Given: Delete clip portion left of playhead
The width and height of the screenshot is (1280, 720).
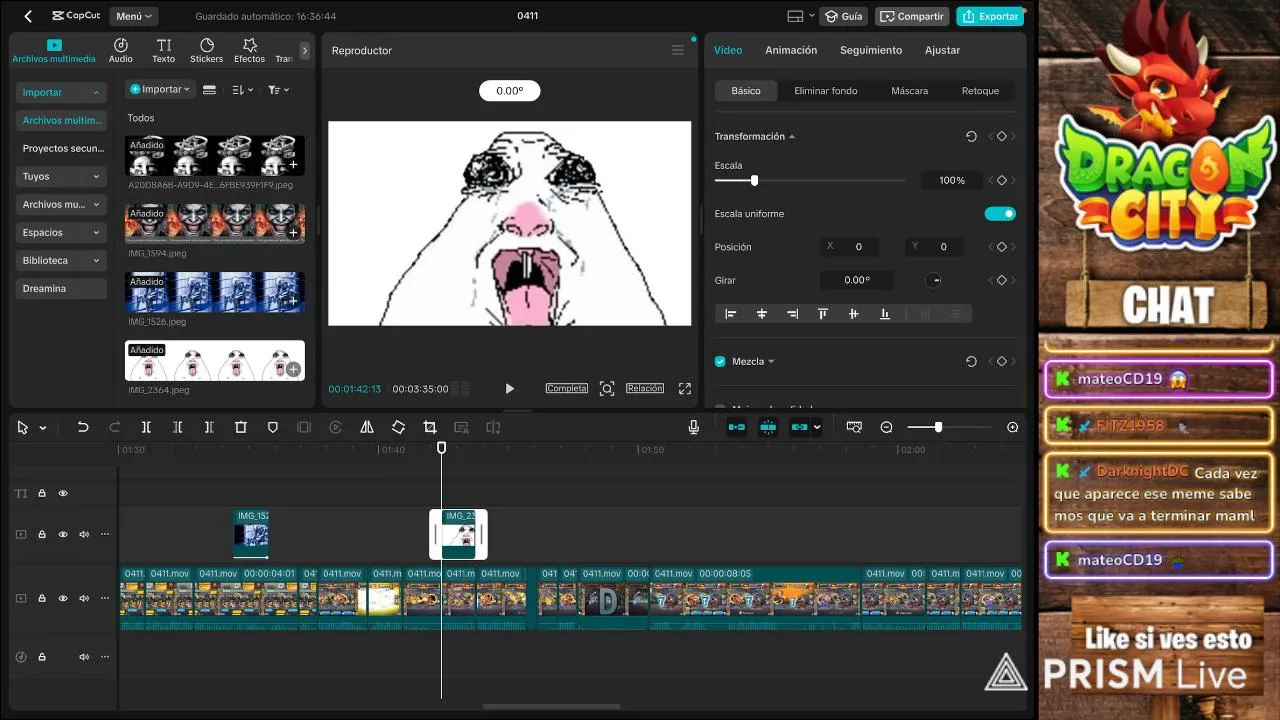Looking at the screenshot, I should [x=177, y=427].
